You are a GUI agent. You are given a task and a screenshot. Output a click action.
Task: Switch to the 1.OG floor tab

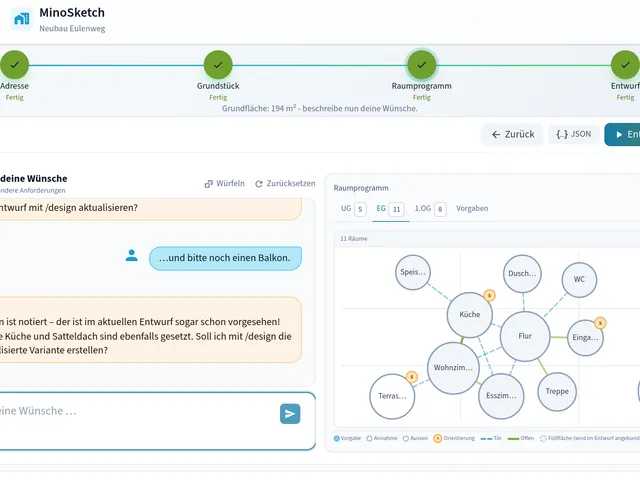point(430,209)
